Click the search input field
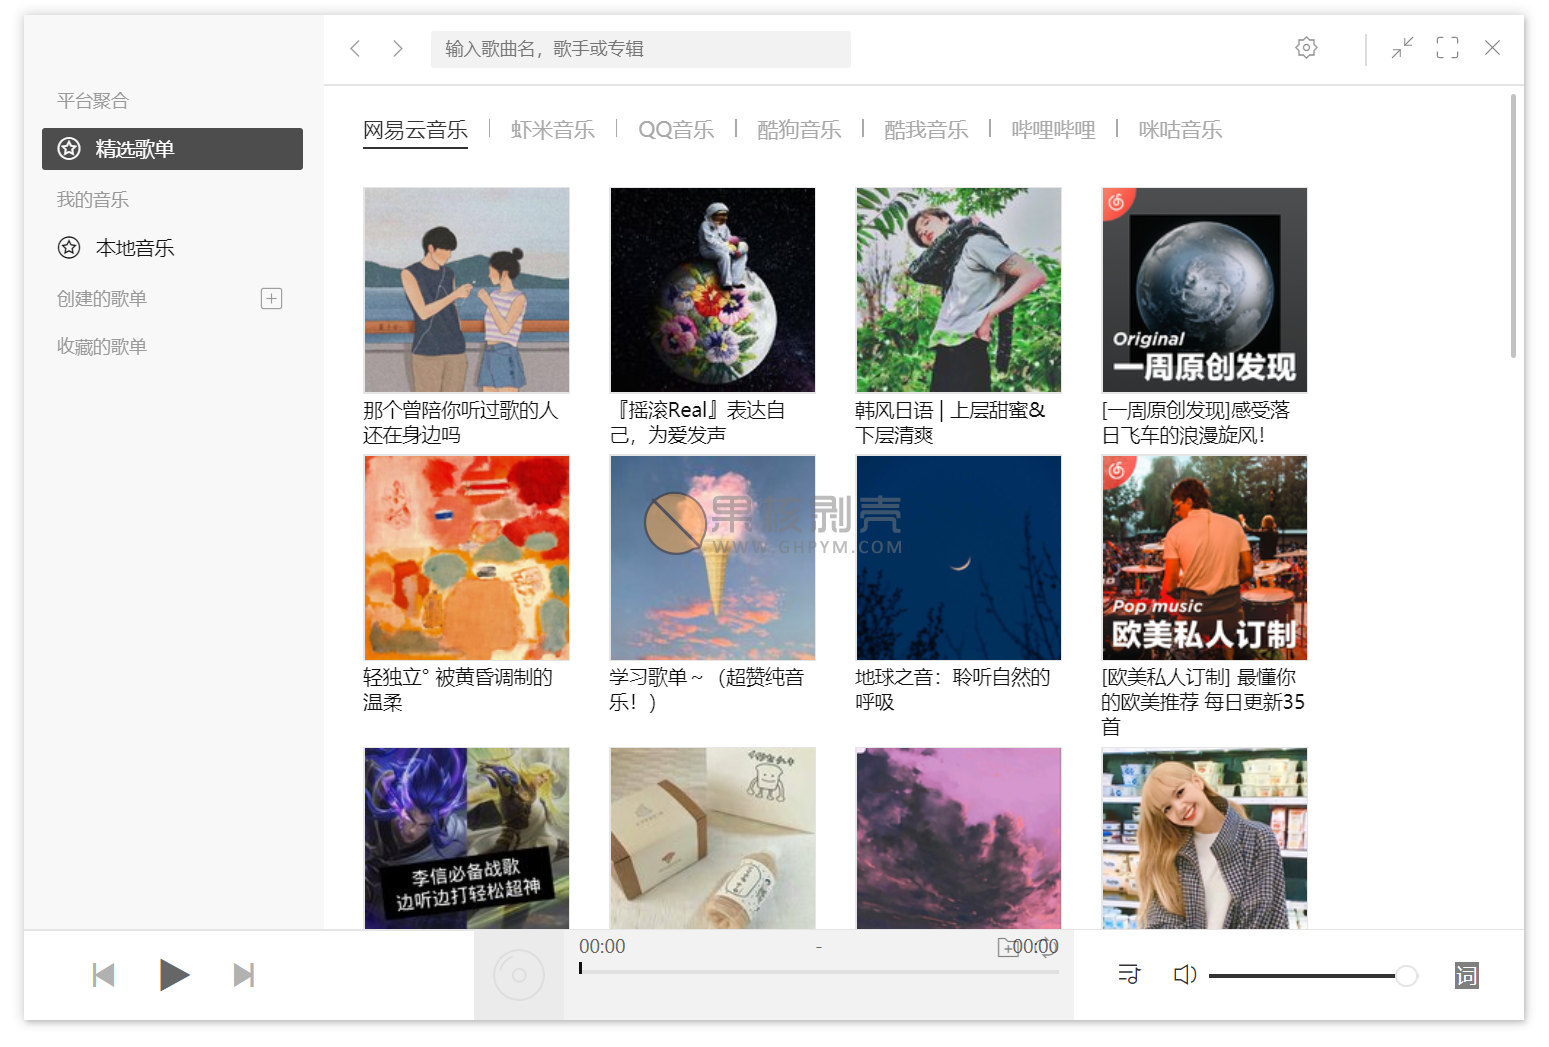This screenshot has height=1047, width=1549. [x=640, y=48]
